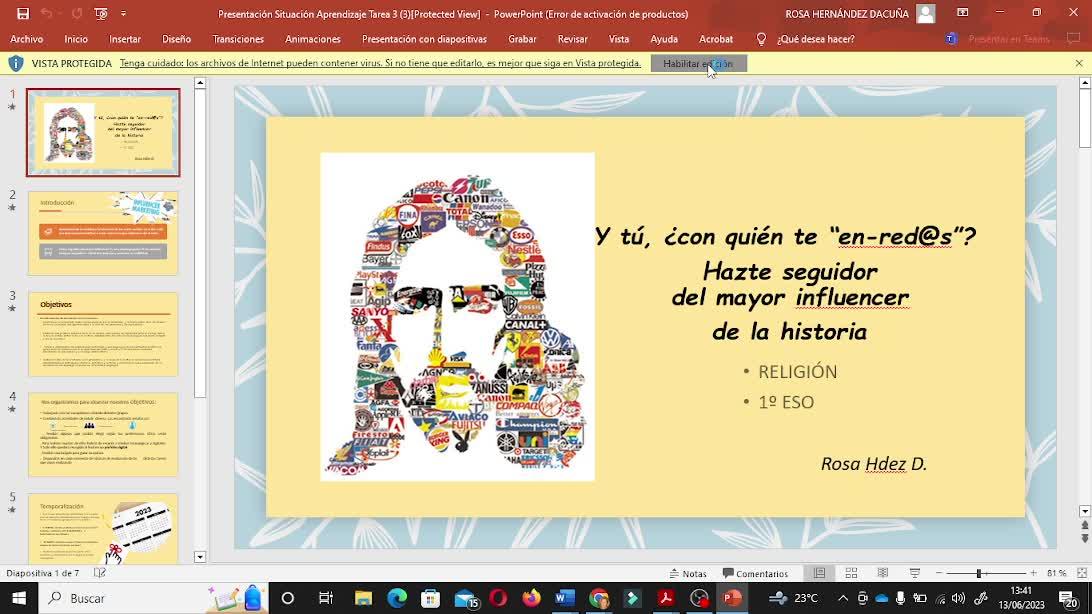Click the protected view warning link text

tap(380, 63)
